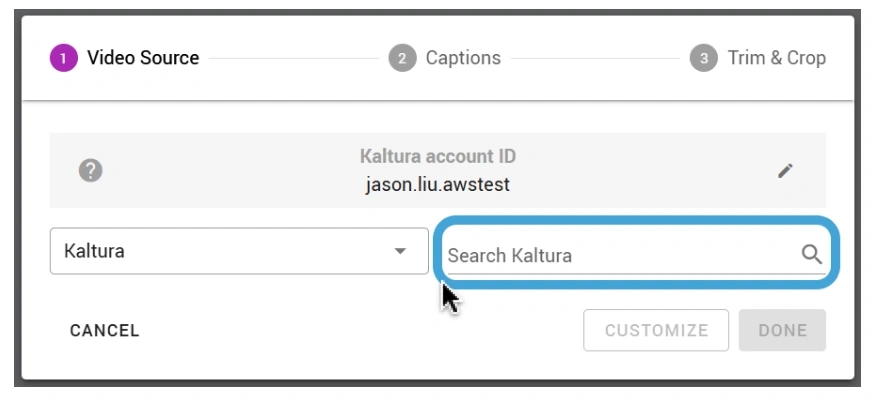Click the jason.liu.awstest account text
Screen dimensions: 871x401
click(x=438, y=184)
